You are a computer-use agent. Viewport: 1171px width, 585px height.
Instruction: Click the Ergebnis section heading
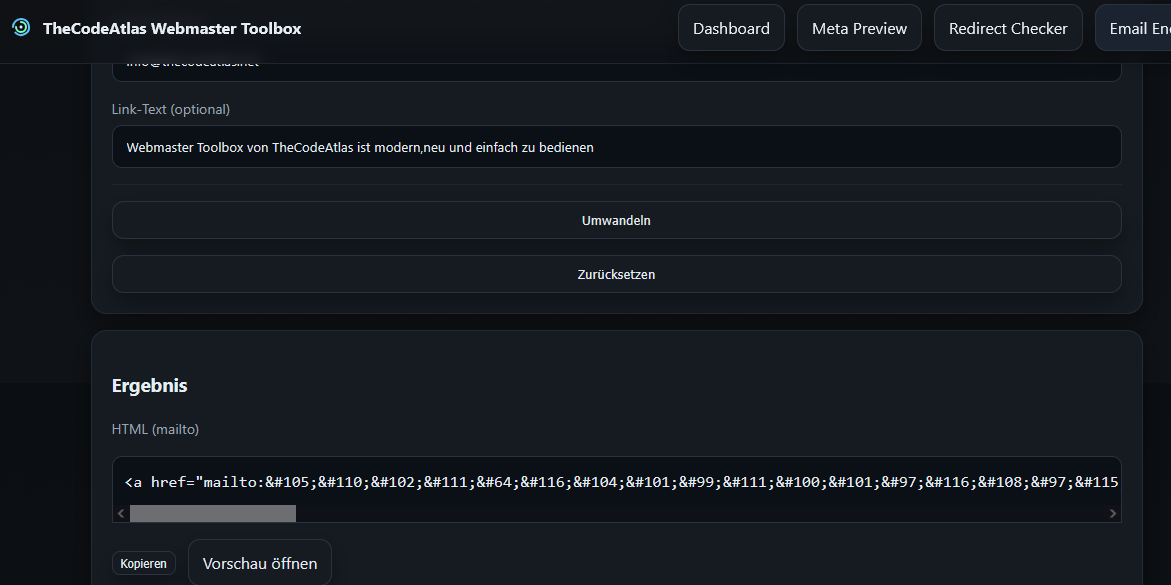click(x=149, y=385)
